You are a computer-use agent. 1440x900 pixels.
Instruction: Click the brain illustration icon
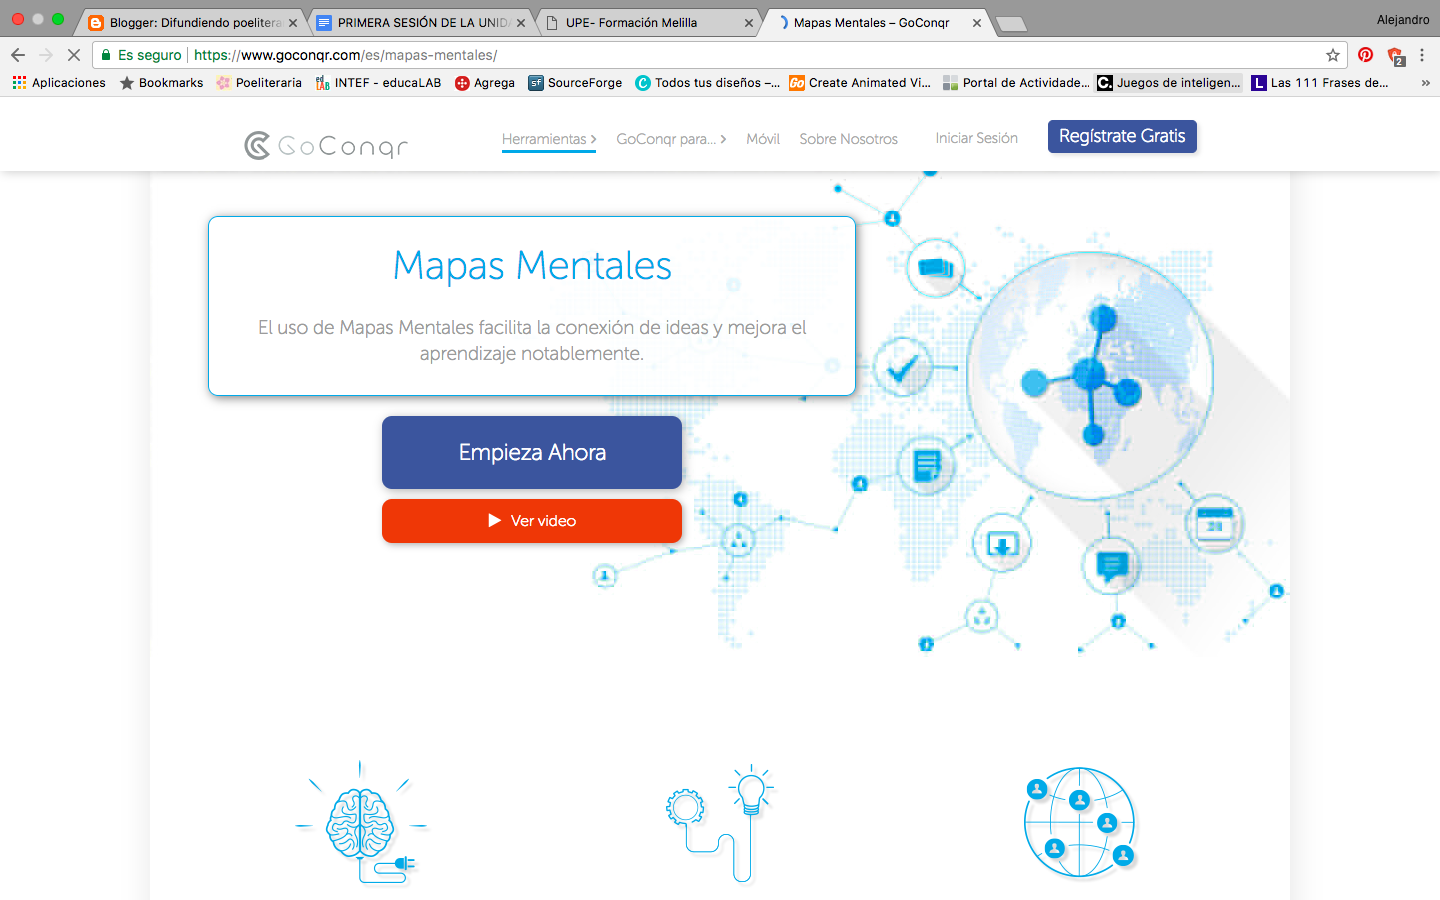[361, 824]
